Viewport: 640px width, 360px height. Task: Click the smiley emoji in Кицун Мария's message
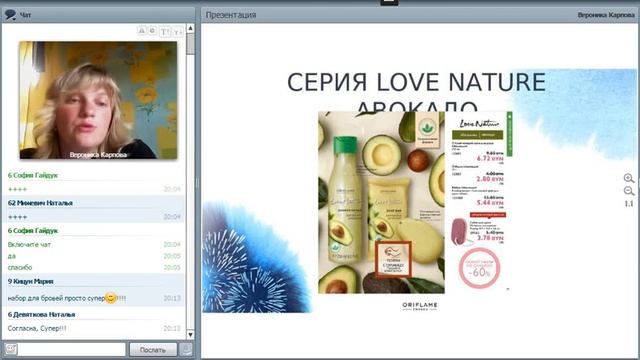click(x=111, y=298)
